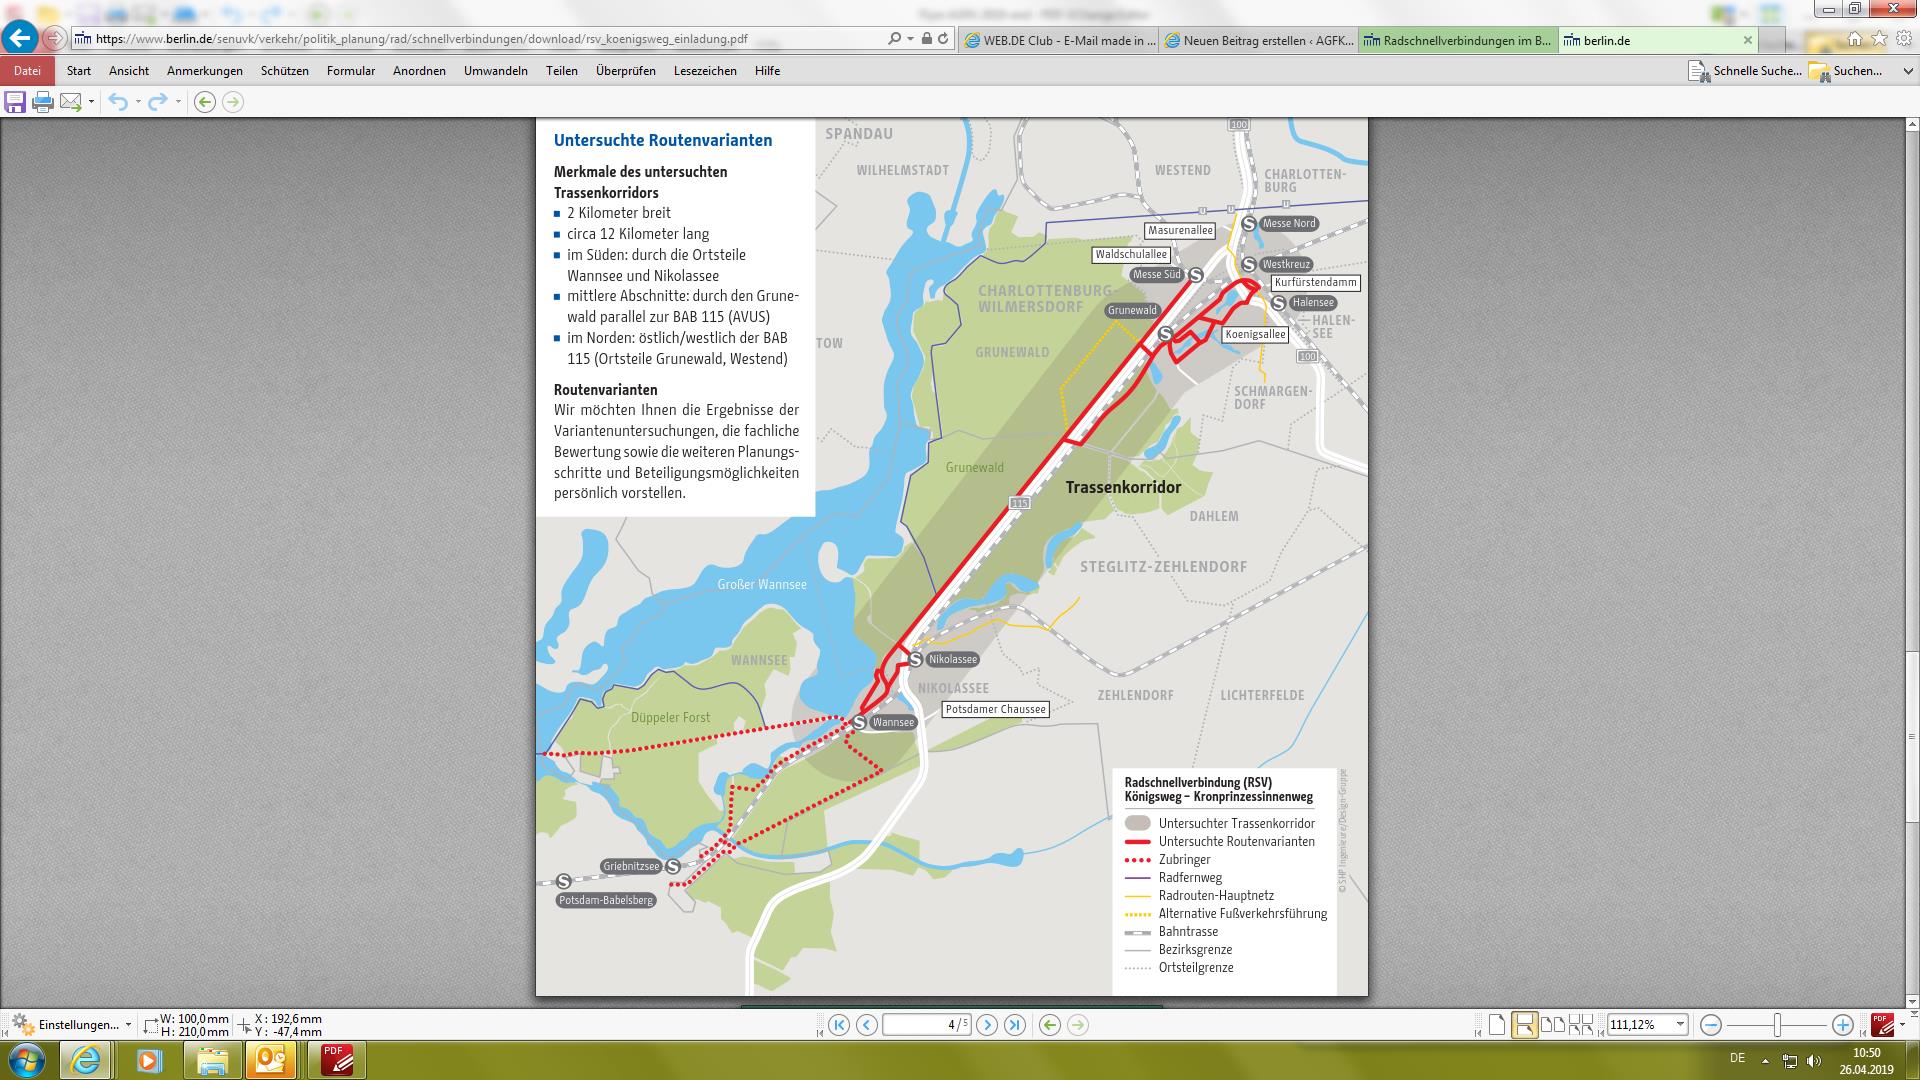This screenshot has width=1920, height=1080.
Task: Open the Anordnen menu
Action: pyautogui.click(x=419, y=71)
